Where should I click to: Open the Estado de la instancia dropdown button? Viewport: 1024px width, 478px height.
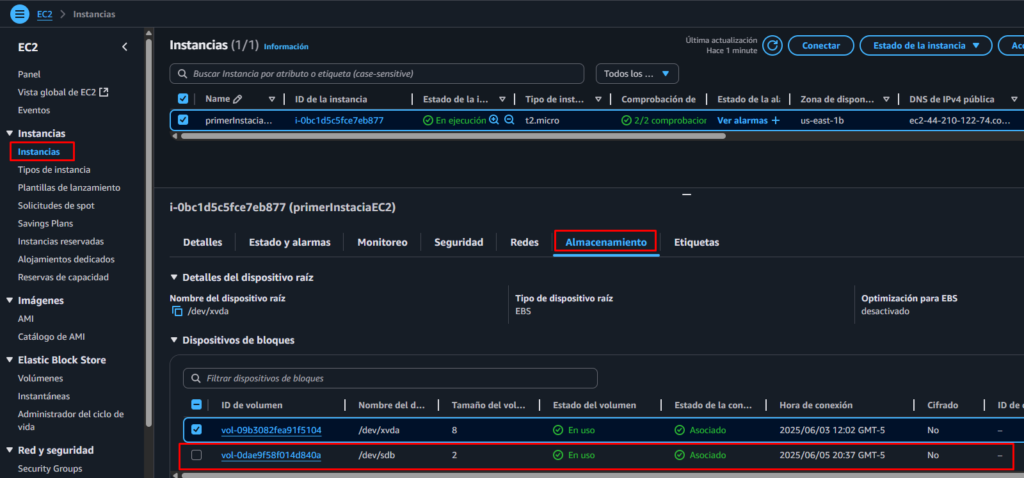[x=926, y=46]
